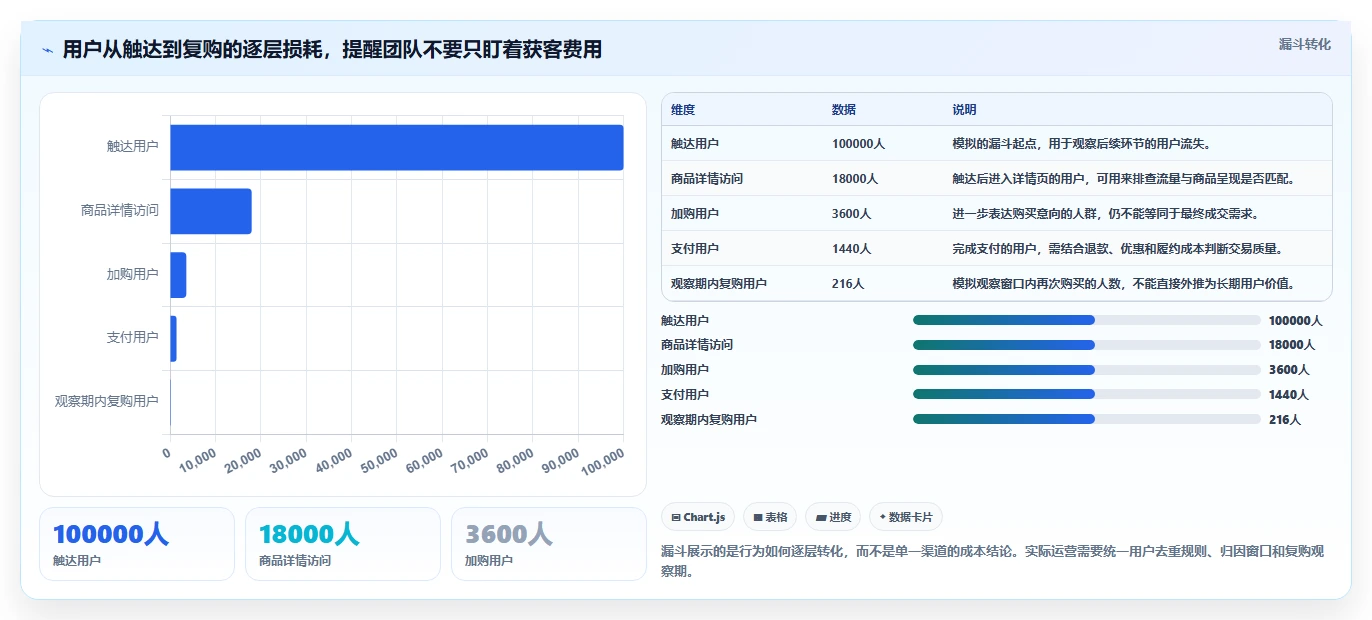Click the 观察期内复购用户 y-axis label in chart
This screenshot has height=620, width=1372.
click(107, 401)
